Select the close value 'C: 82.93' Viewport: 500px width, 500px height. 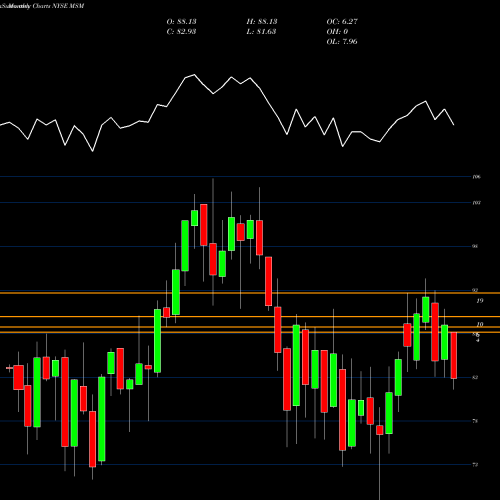click(x=181, y=32)
